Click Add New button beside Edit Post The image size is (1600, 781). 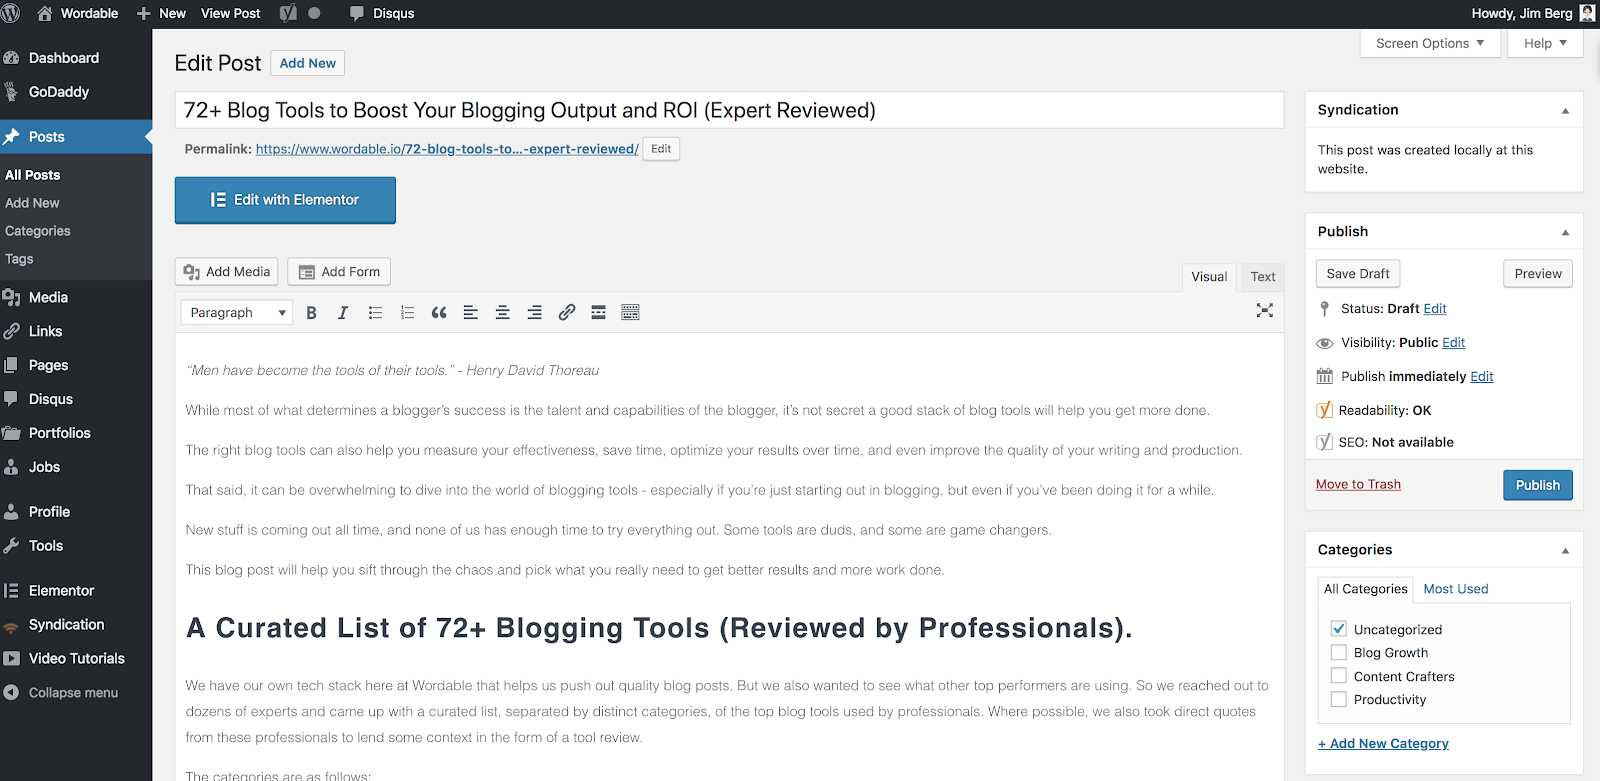[x=308, y=63]
